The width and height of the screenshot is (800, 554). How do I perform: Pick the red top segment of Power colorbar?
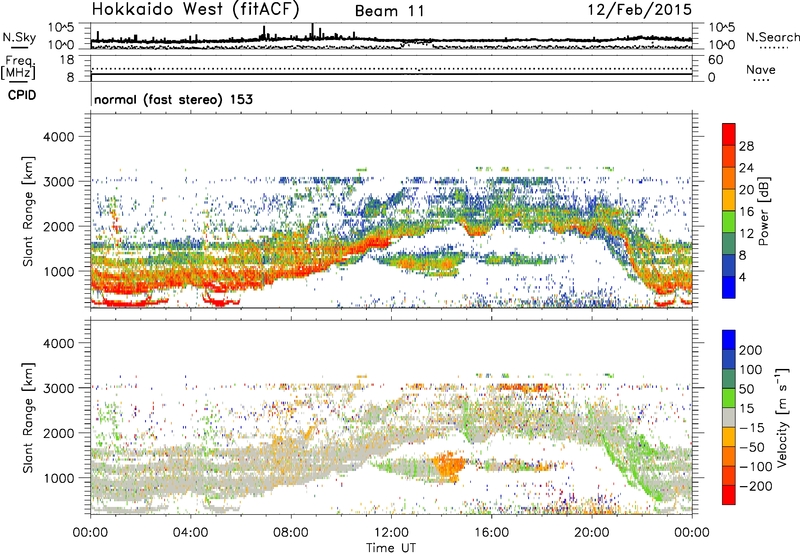(x=729, y=134)
